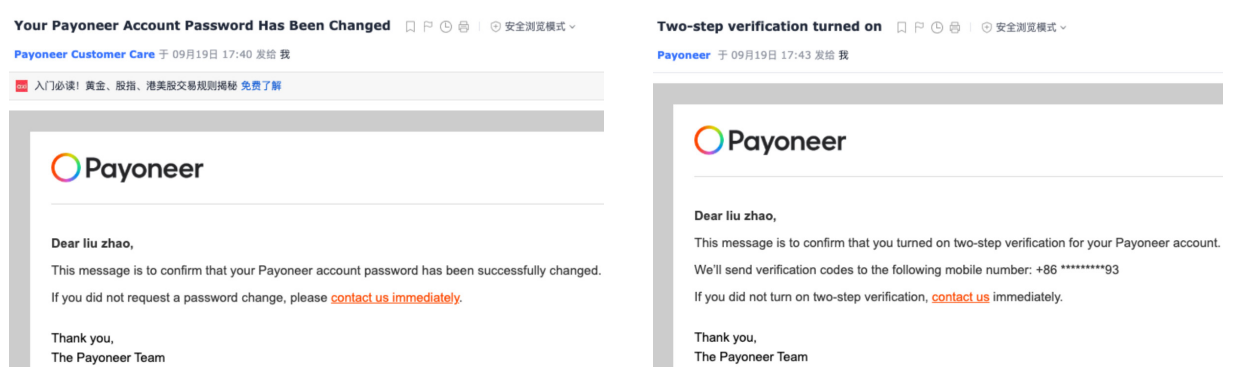Viewport: 1238px width, 383px height.
Task: Bookmark the two-step verification email
Action: click(x=902, y=27)
